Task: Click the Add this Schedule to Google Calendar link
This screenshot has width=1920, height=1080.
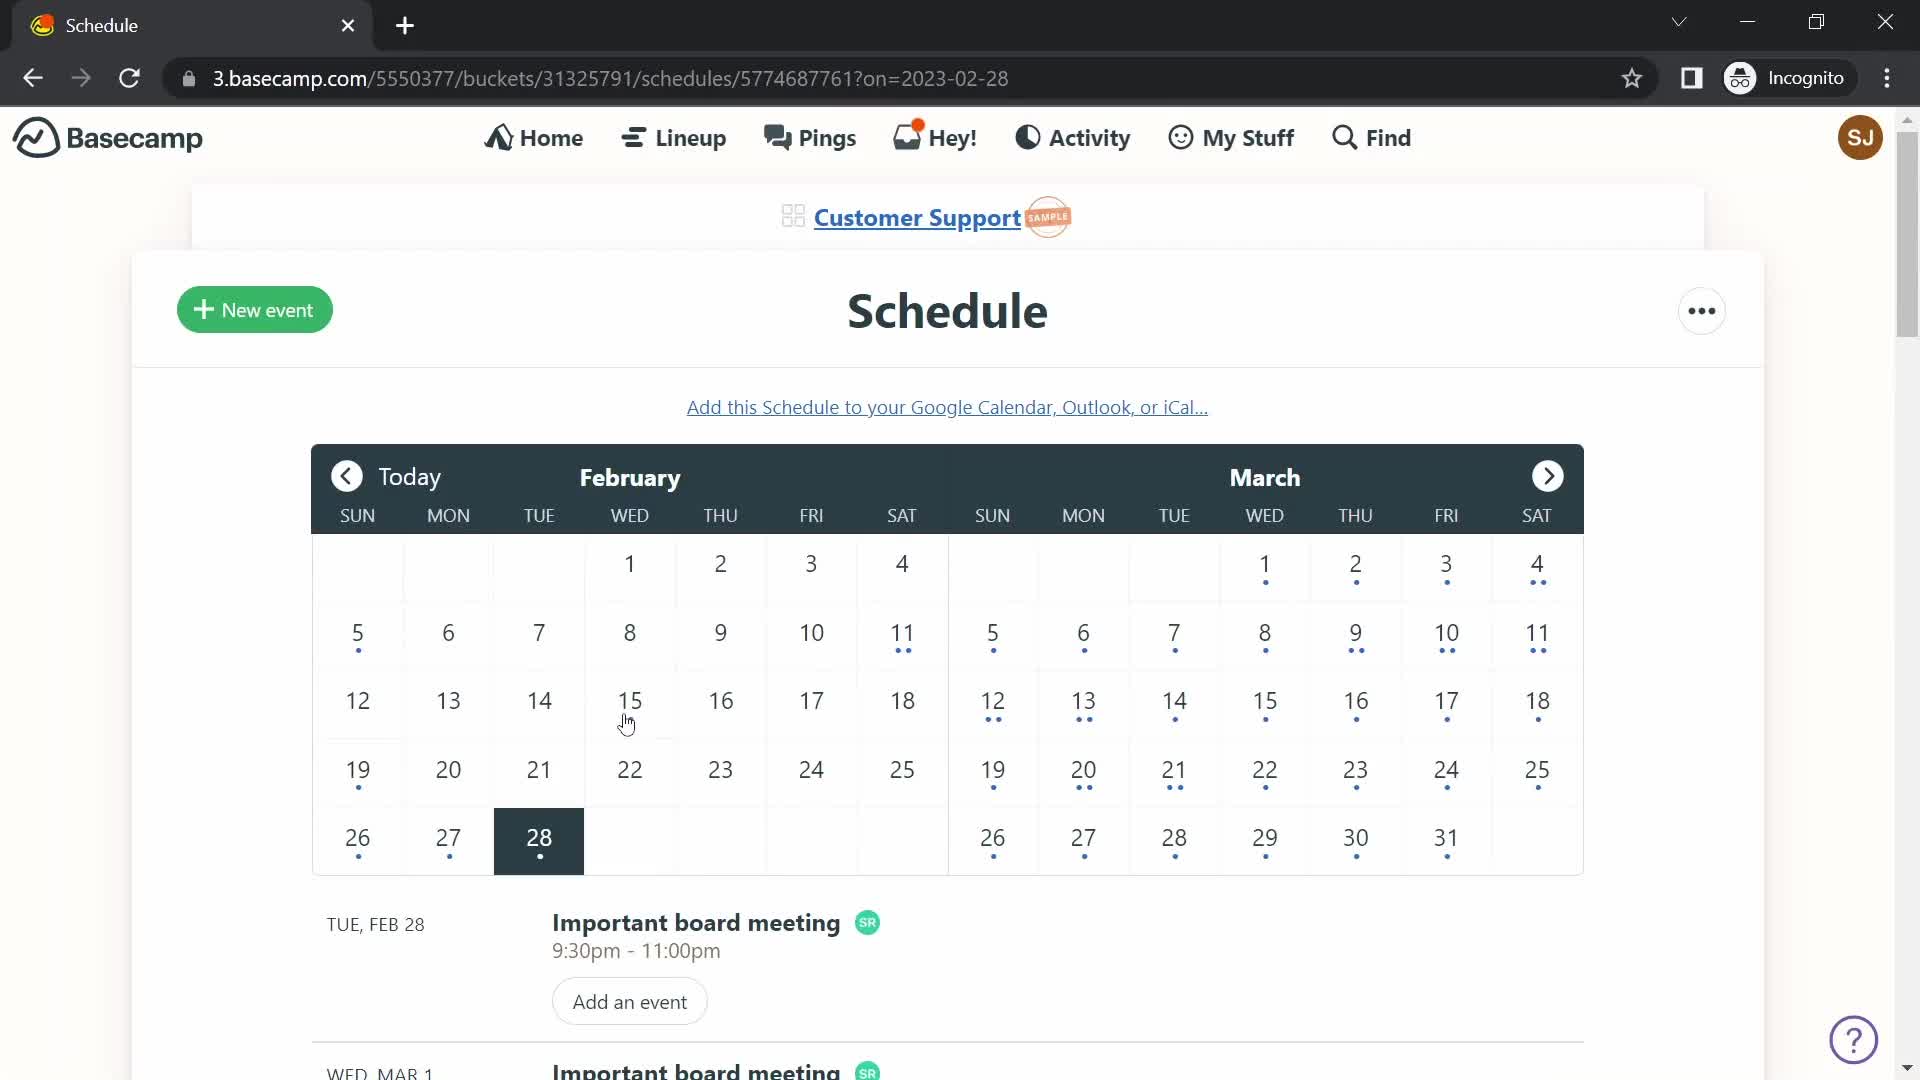Action: pos(947,406)
